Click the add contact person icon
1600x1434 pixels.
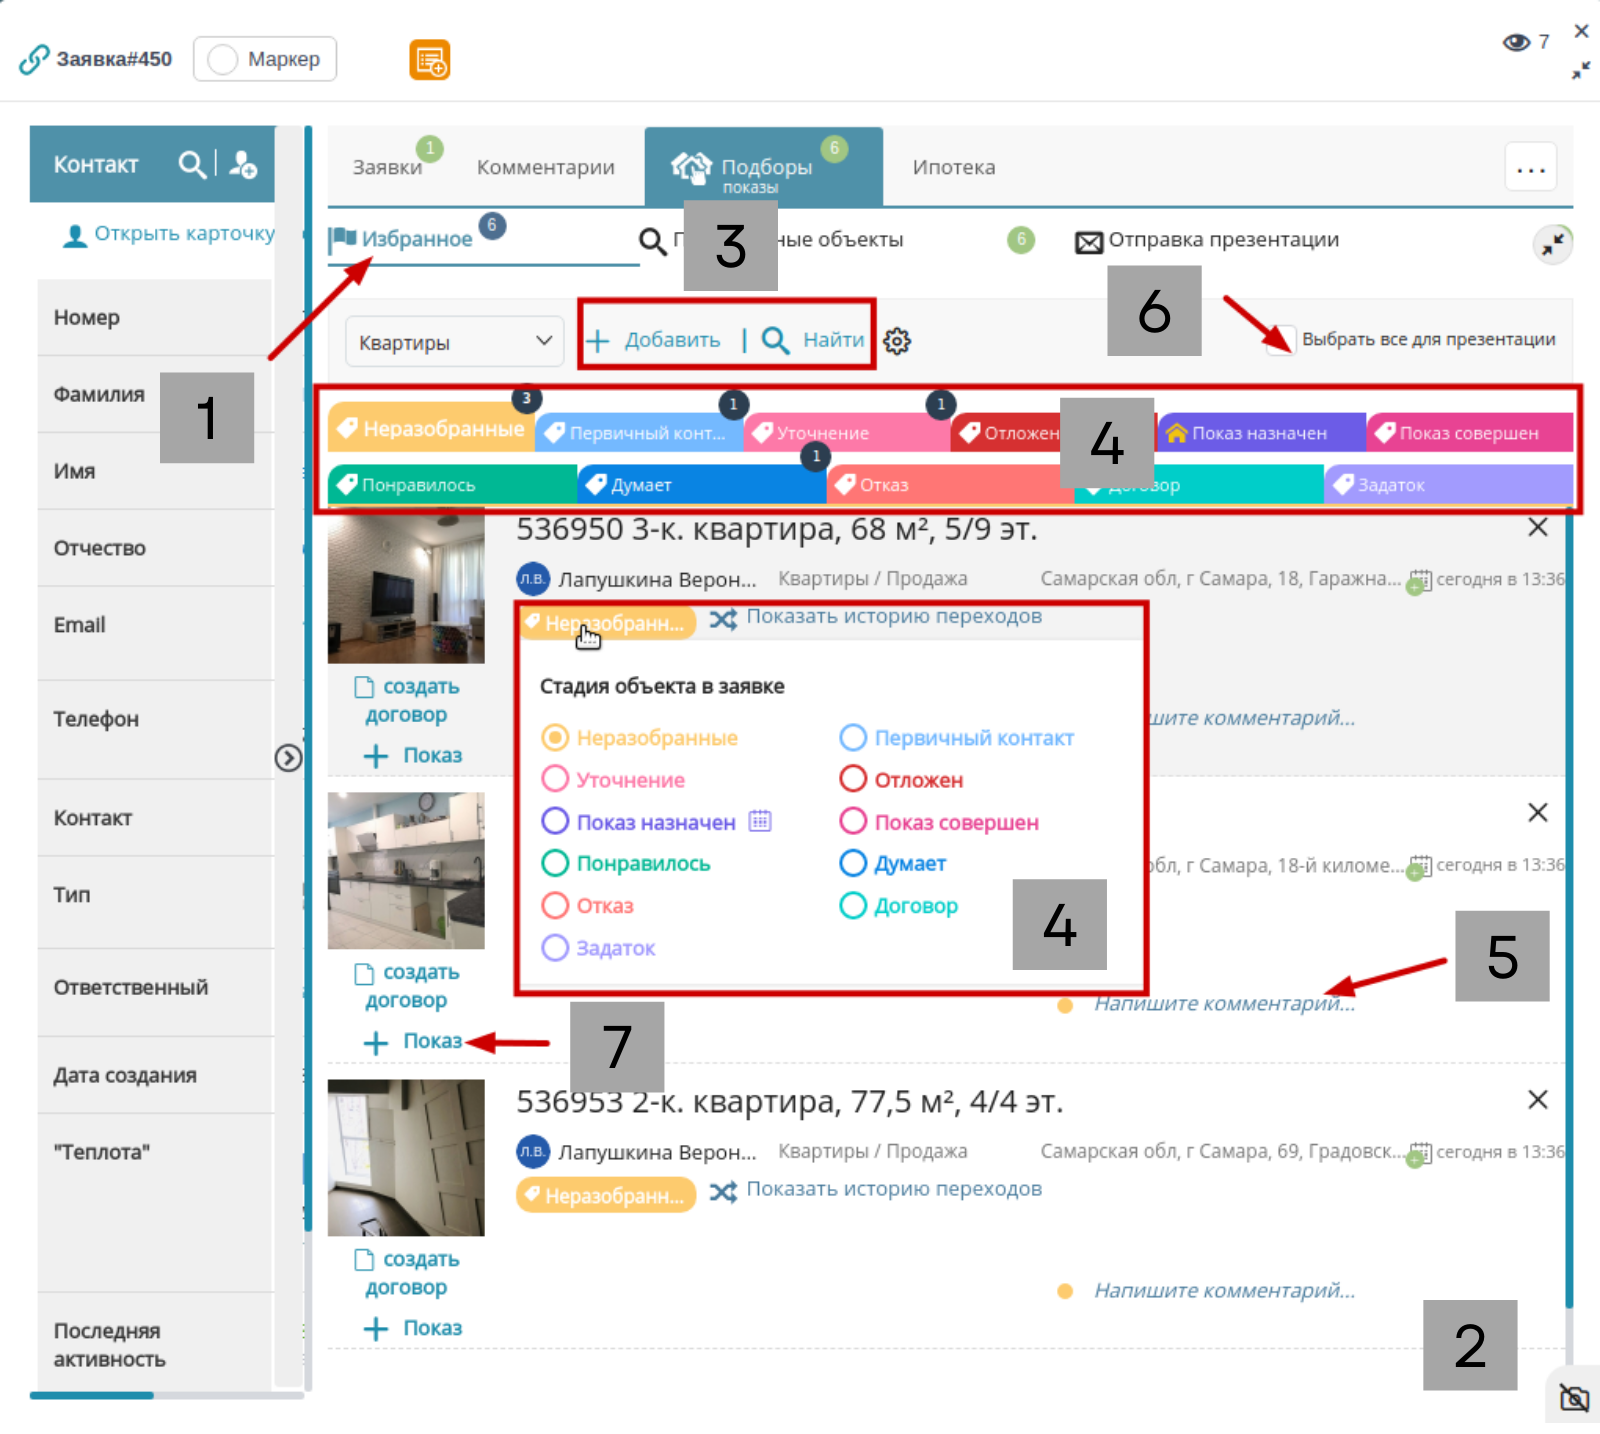tap(243, 164)
